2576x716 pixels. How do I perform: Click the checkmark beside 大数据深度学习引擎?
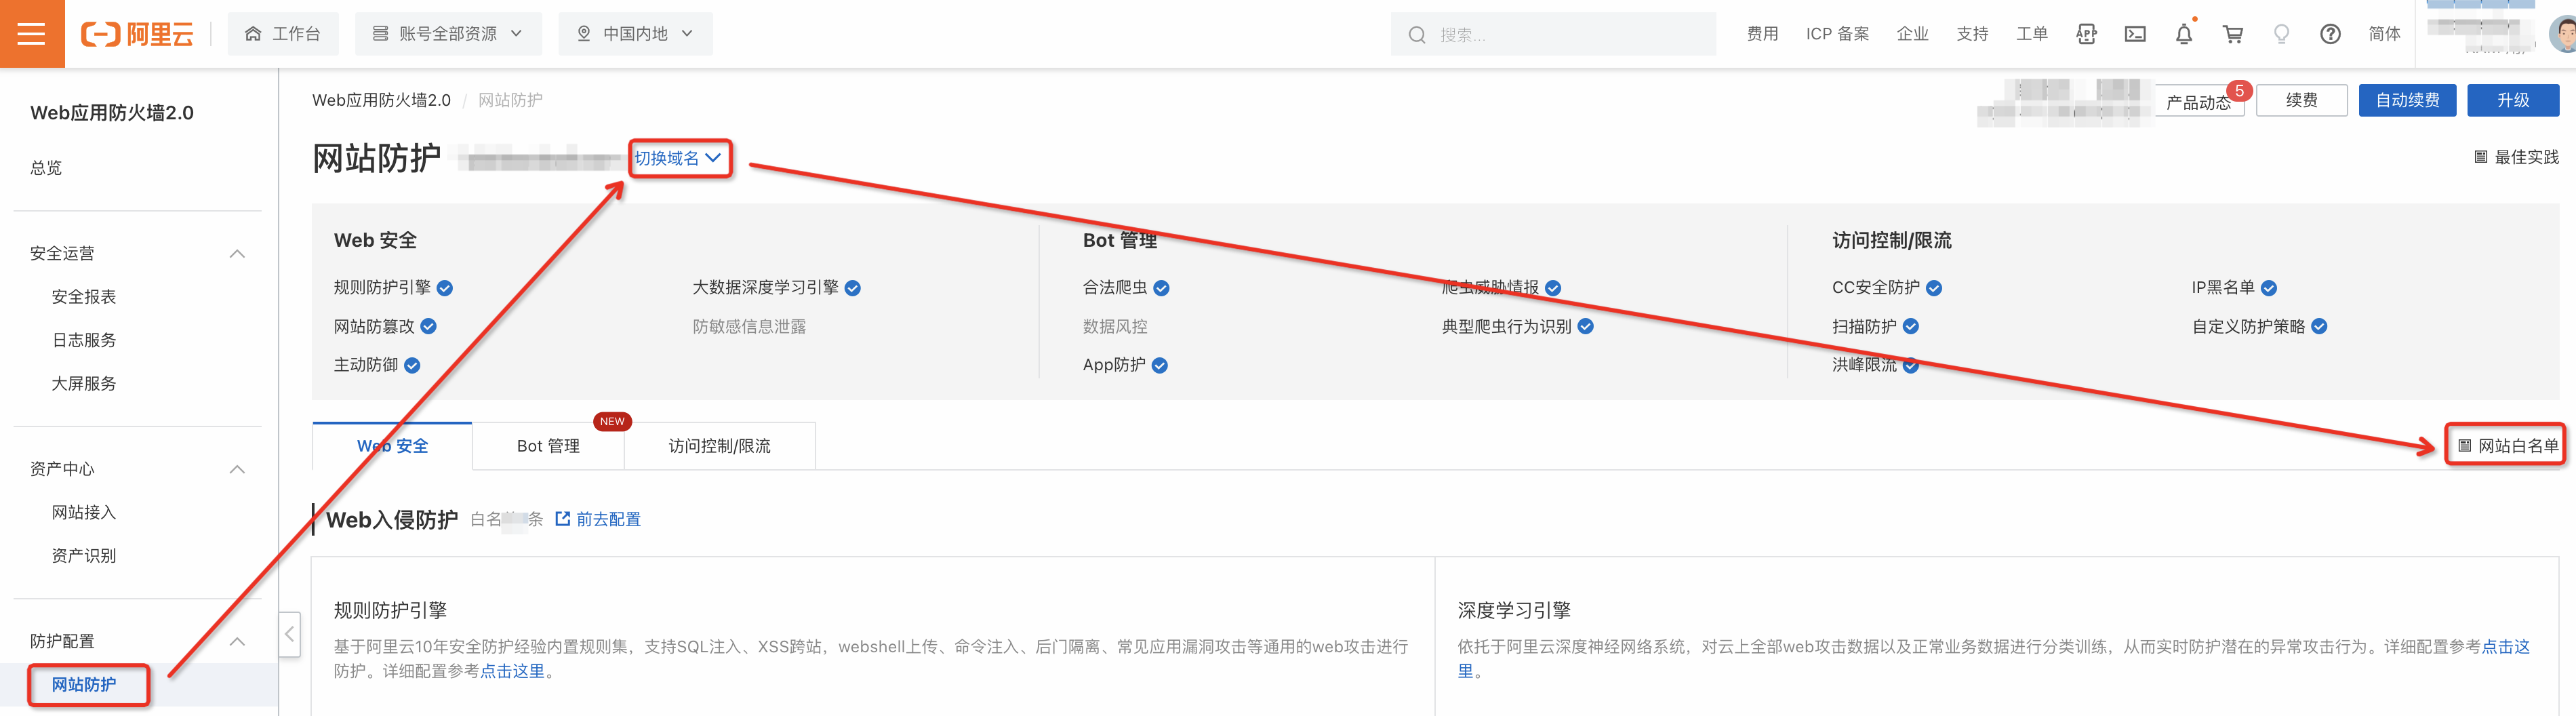[x=852, y=288]
